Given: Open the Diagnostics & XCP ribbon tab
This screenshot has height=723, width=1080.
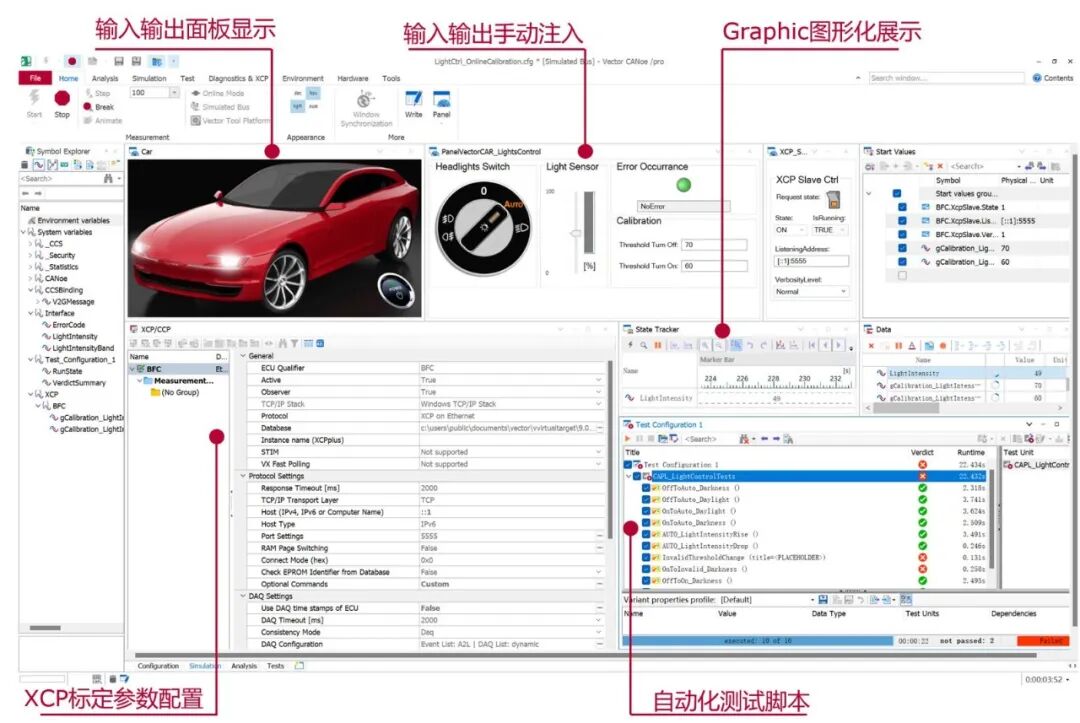Looking at the screenshot, I should pyautogui.click(x=238, y=78).
